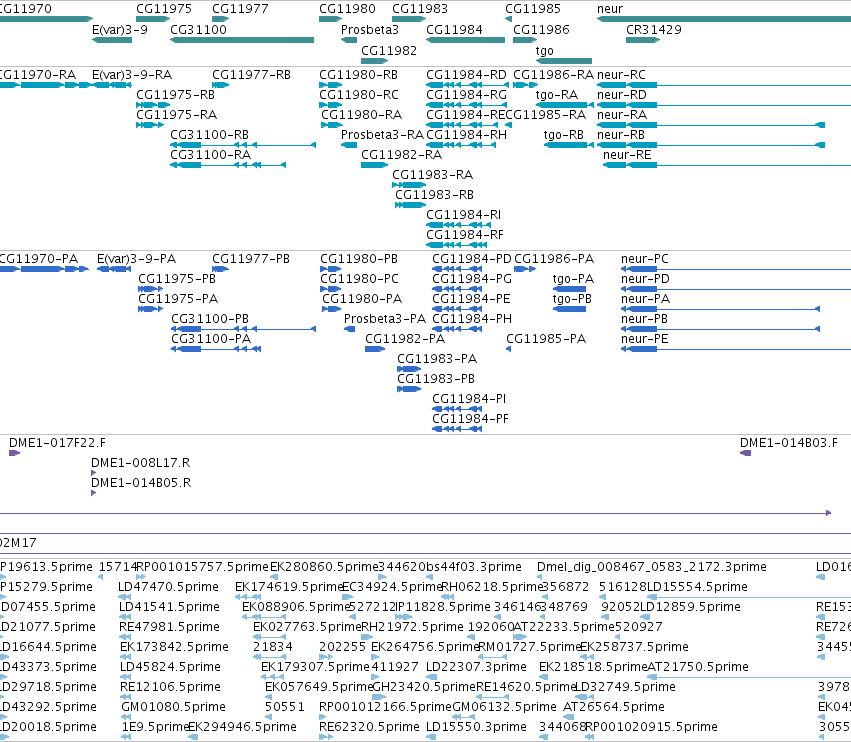Viewport: 851px width, 742px height.
Task: Click the CG11975 gene label
Action: point(164,9)
